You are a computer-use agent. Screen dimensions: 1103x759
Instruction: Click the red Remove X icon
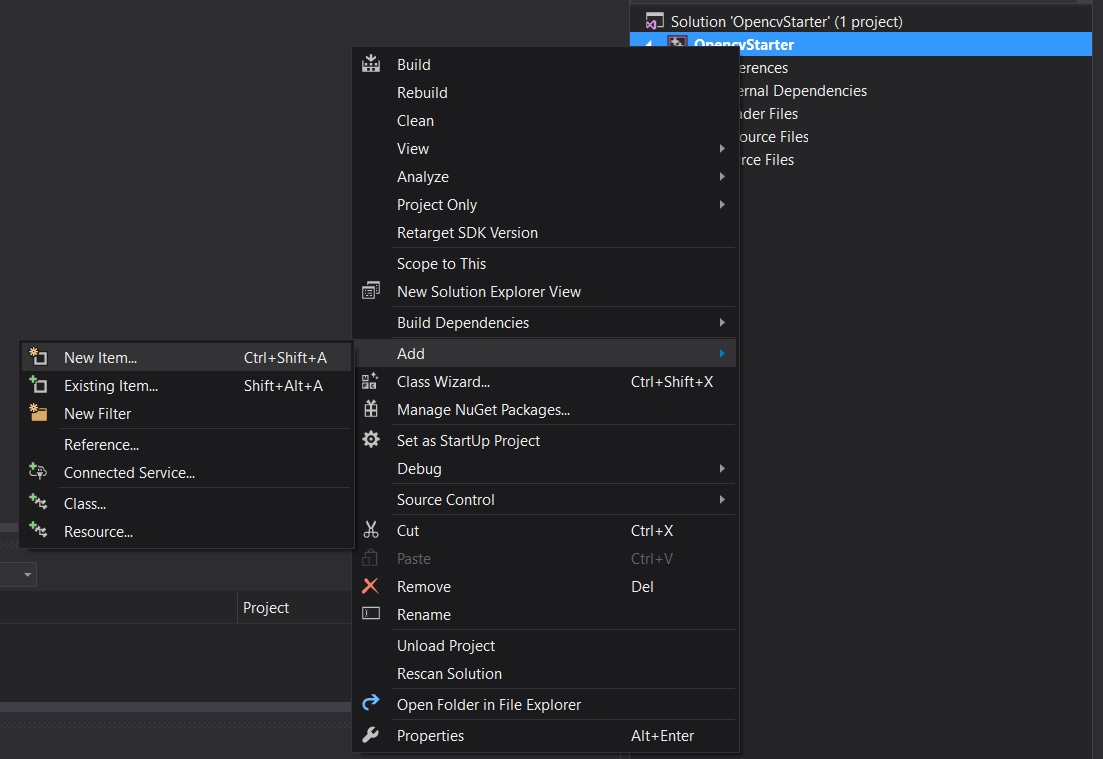coord(371,587)
